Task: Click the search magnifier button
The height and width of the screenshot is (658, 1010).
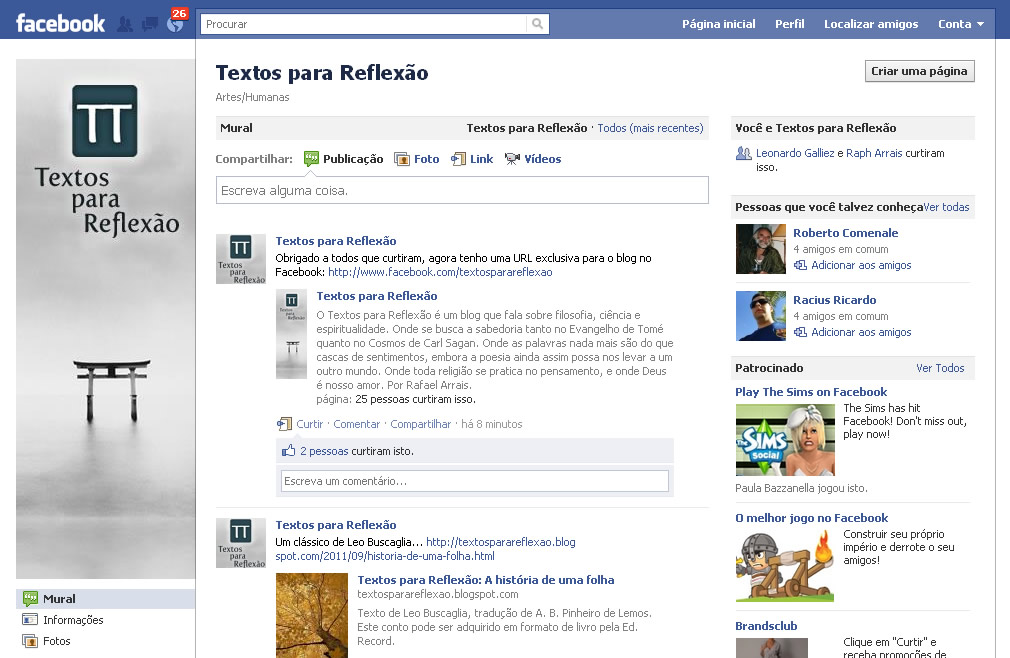Action: point(537,24)
